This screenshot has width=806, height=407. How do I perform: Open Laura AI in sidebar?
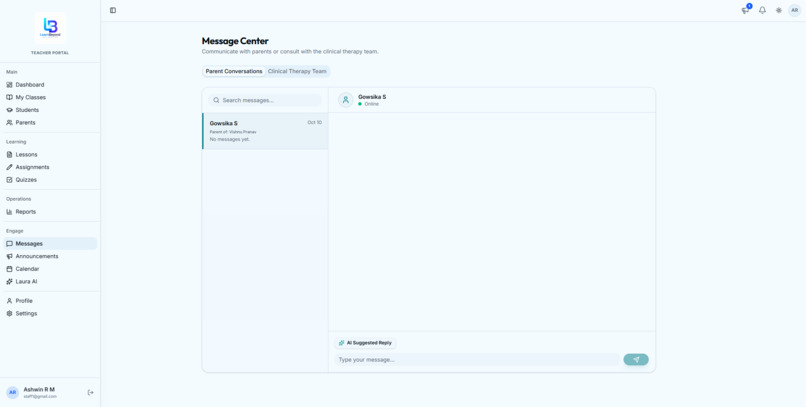[x=50, y=282]
